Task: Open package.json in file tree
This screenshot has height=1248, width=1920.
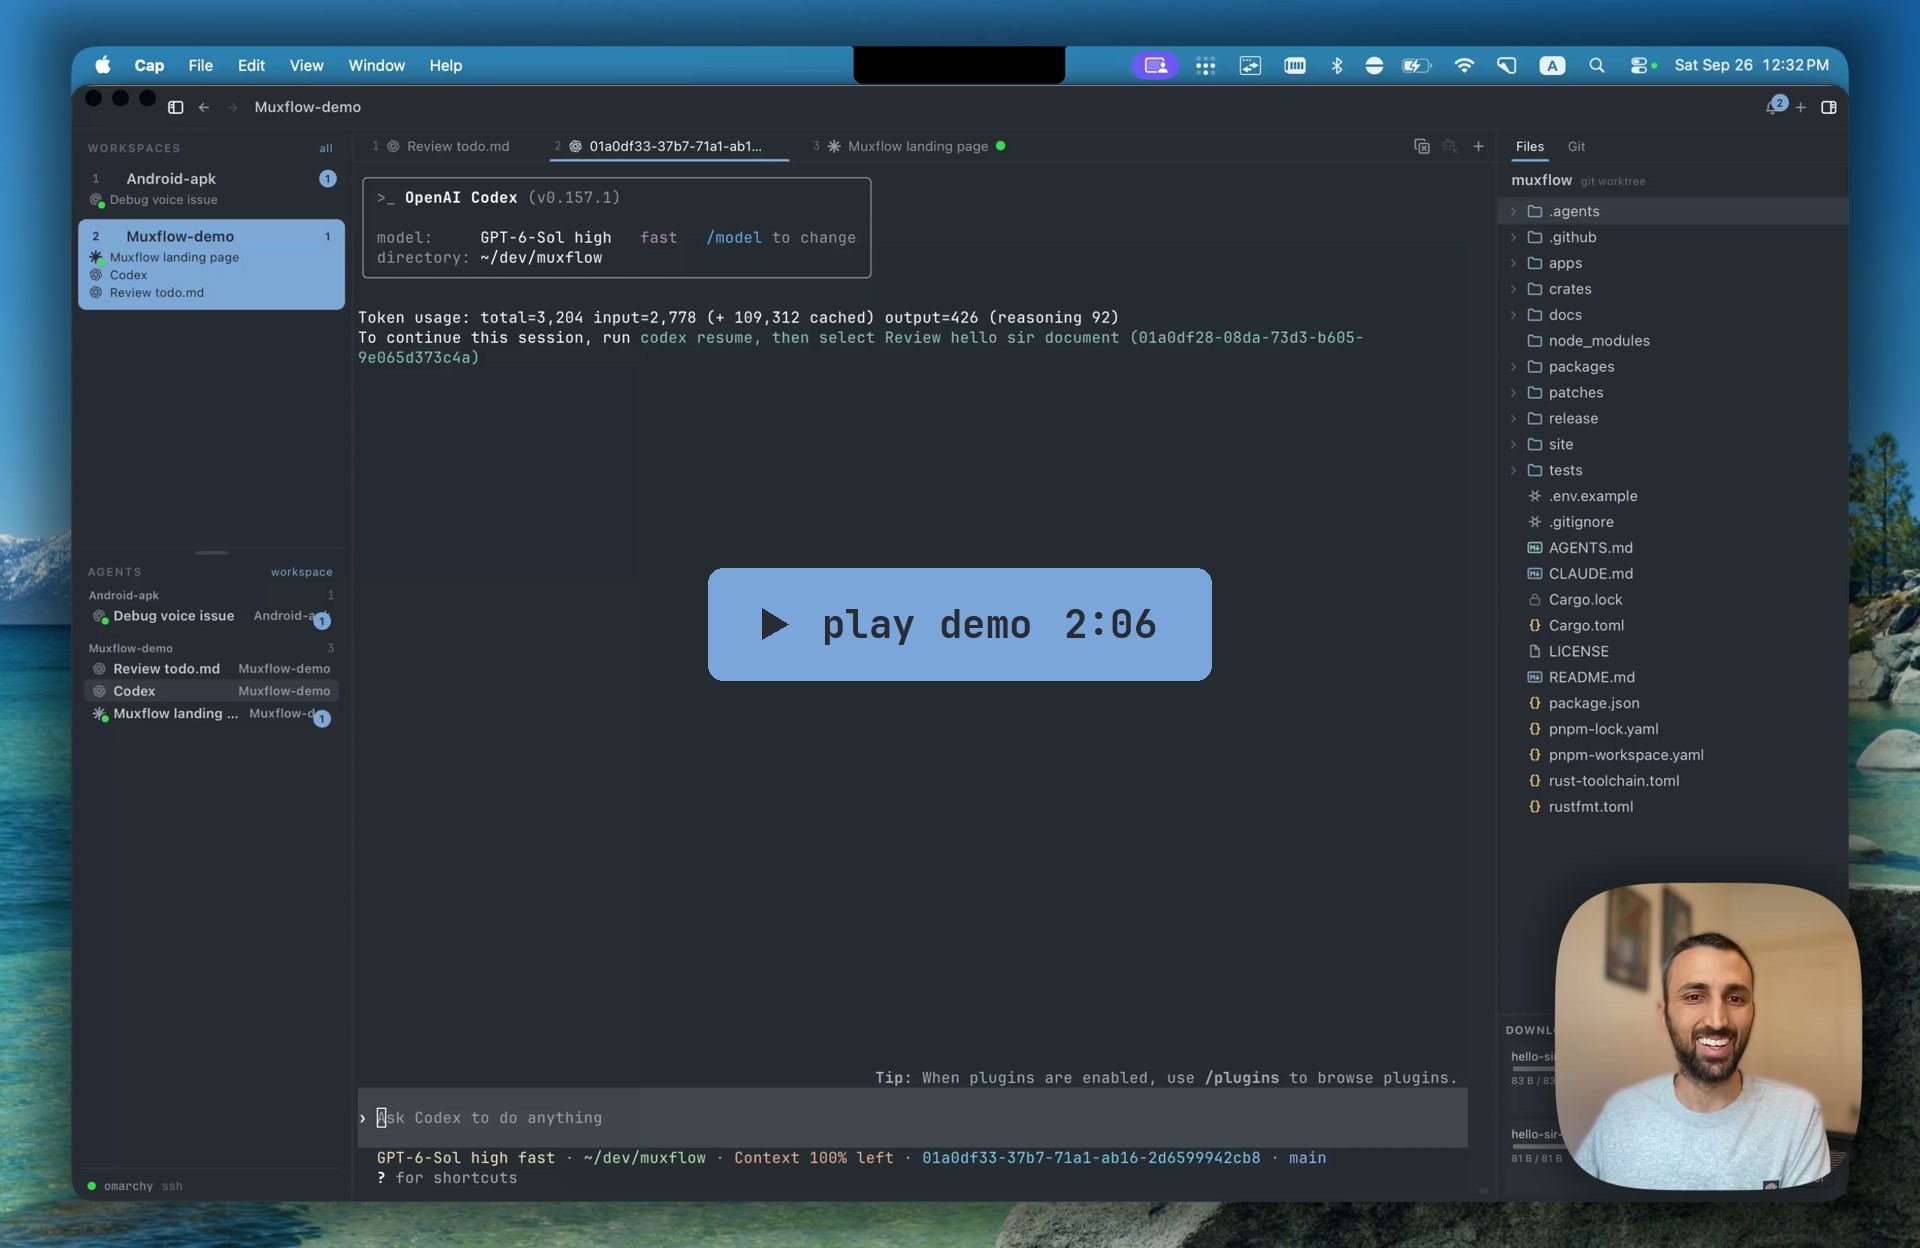Action: point(1593,703)
